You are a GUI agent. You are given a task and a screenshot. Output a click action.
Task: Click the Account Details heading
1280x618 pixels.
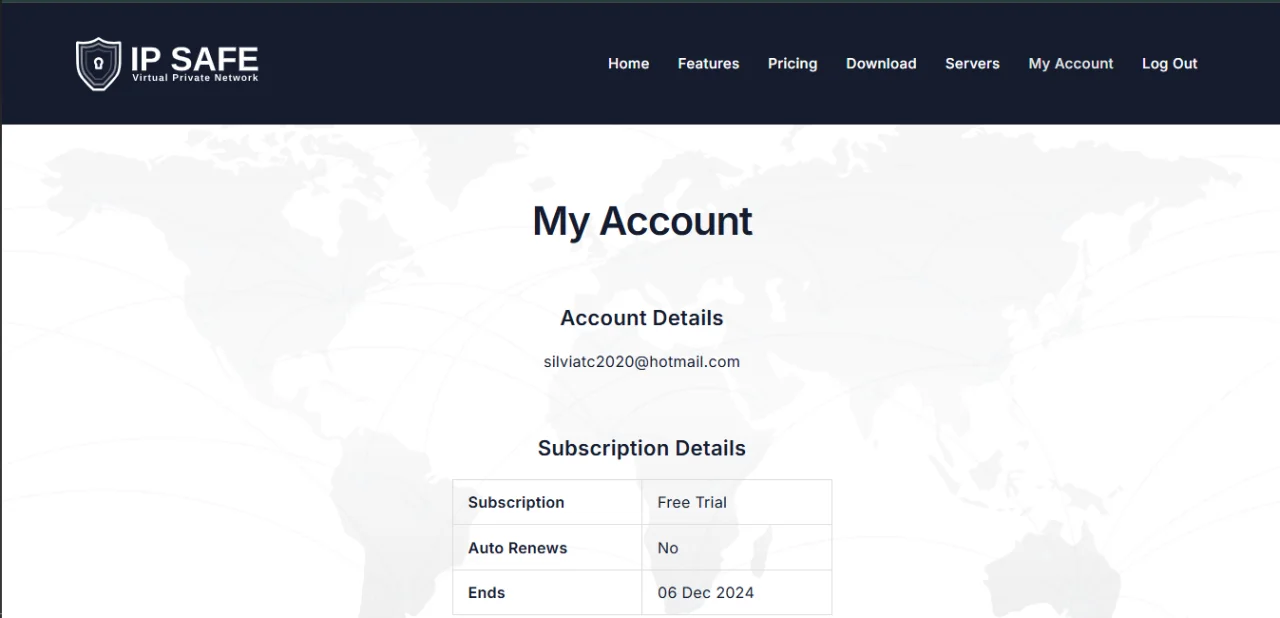tap(642, 318)
